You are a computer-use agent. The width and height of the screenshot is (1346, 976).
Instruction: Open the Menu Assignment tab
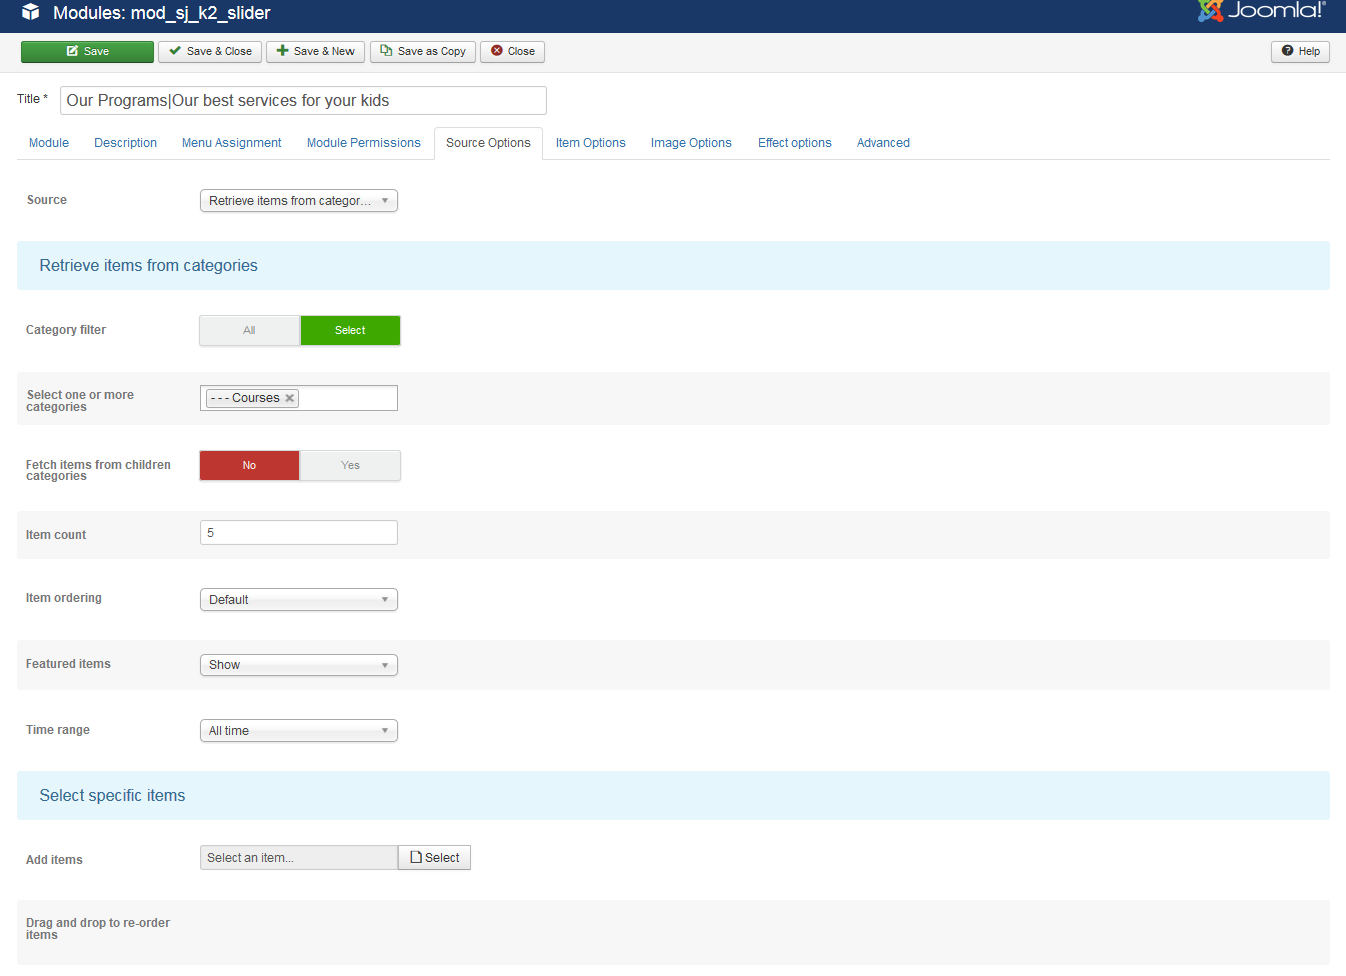[x=231, y=143]
